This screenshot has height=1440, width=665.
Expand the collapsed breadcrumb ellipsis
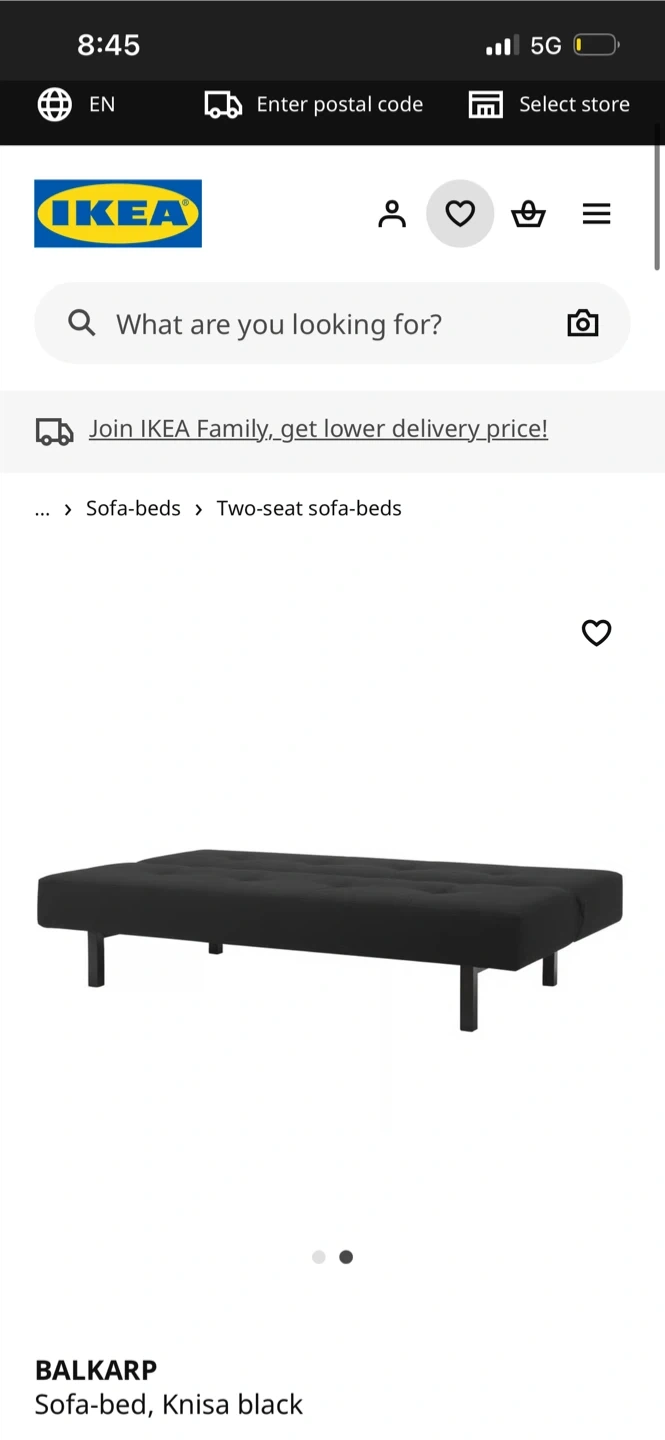click(x=42, y=508)
